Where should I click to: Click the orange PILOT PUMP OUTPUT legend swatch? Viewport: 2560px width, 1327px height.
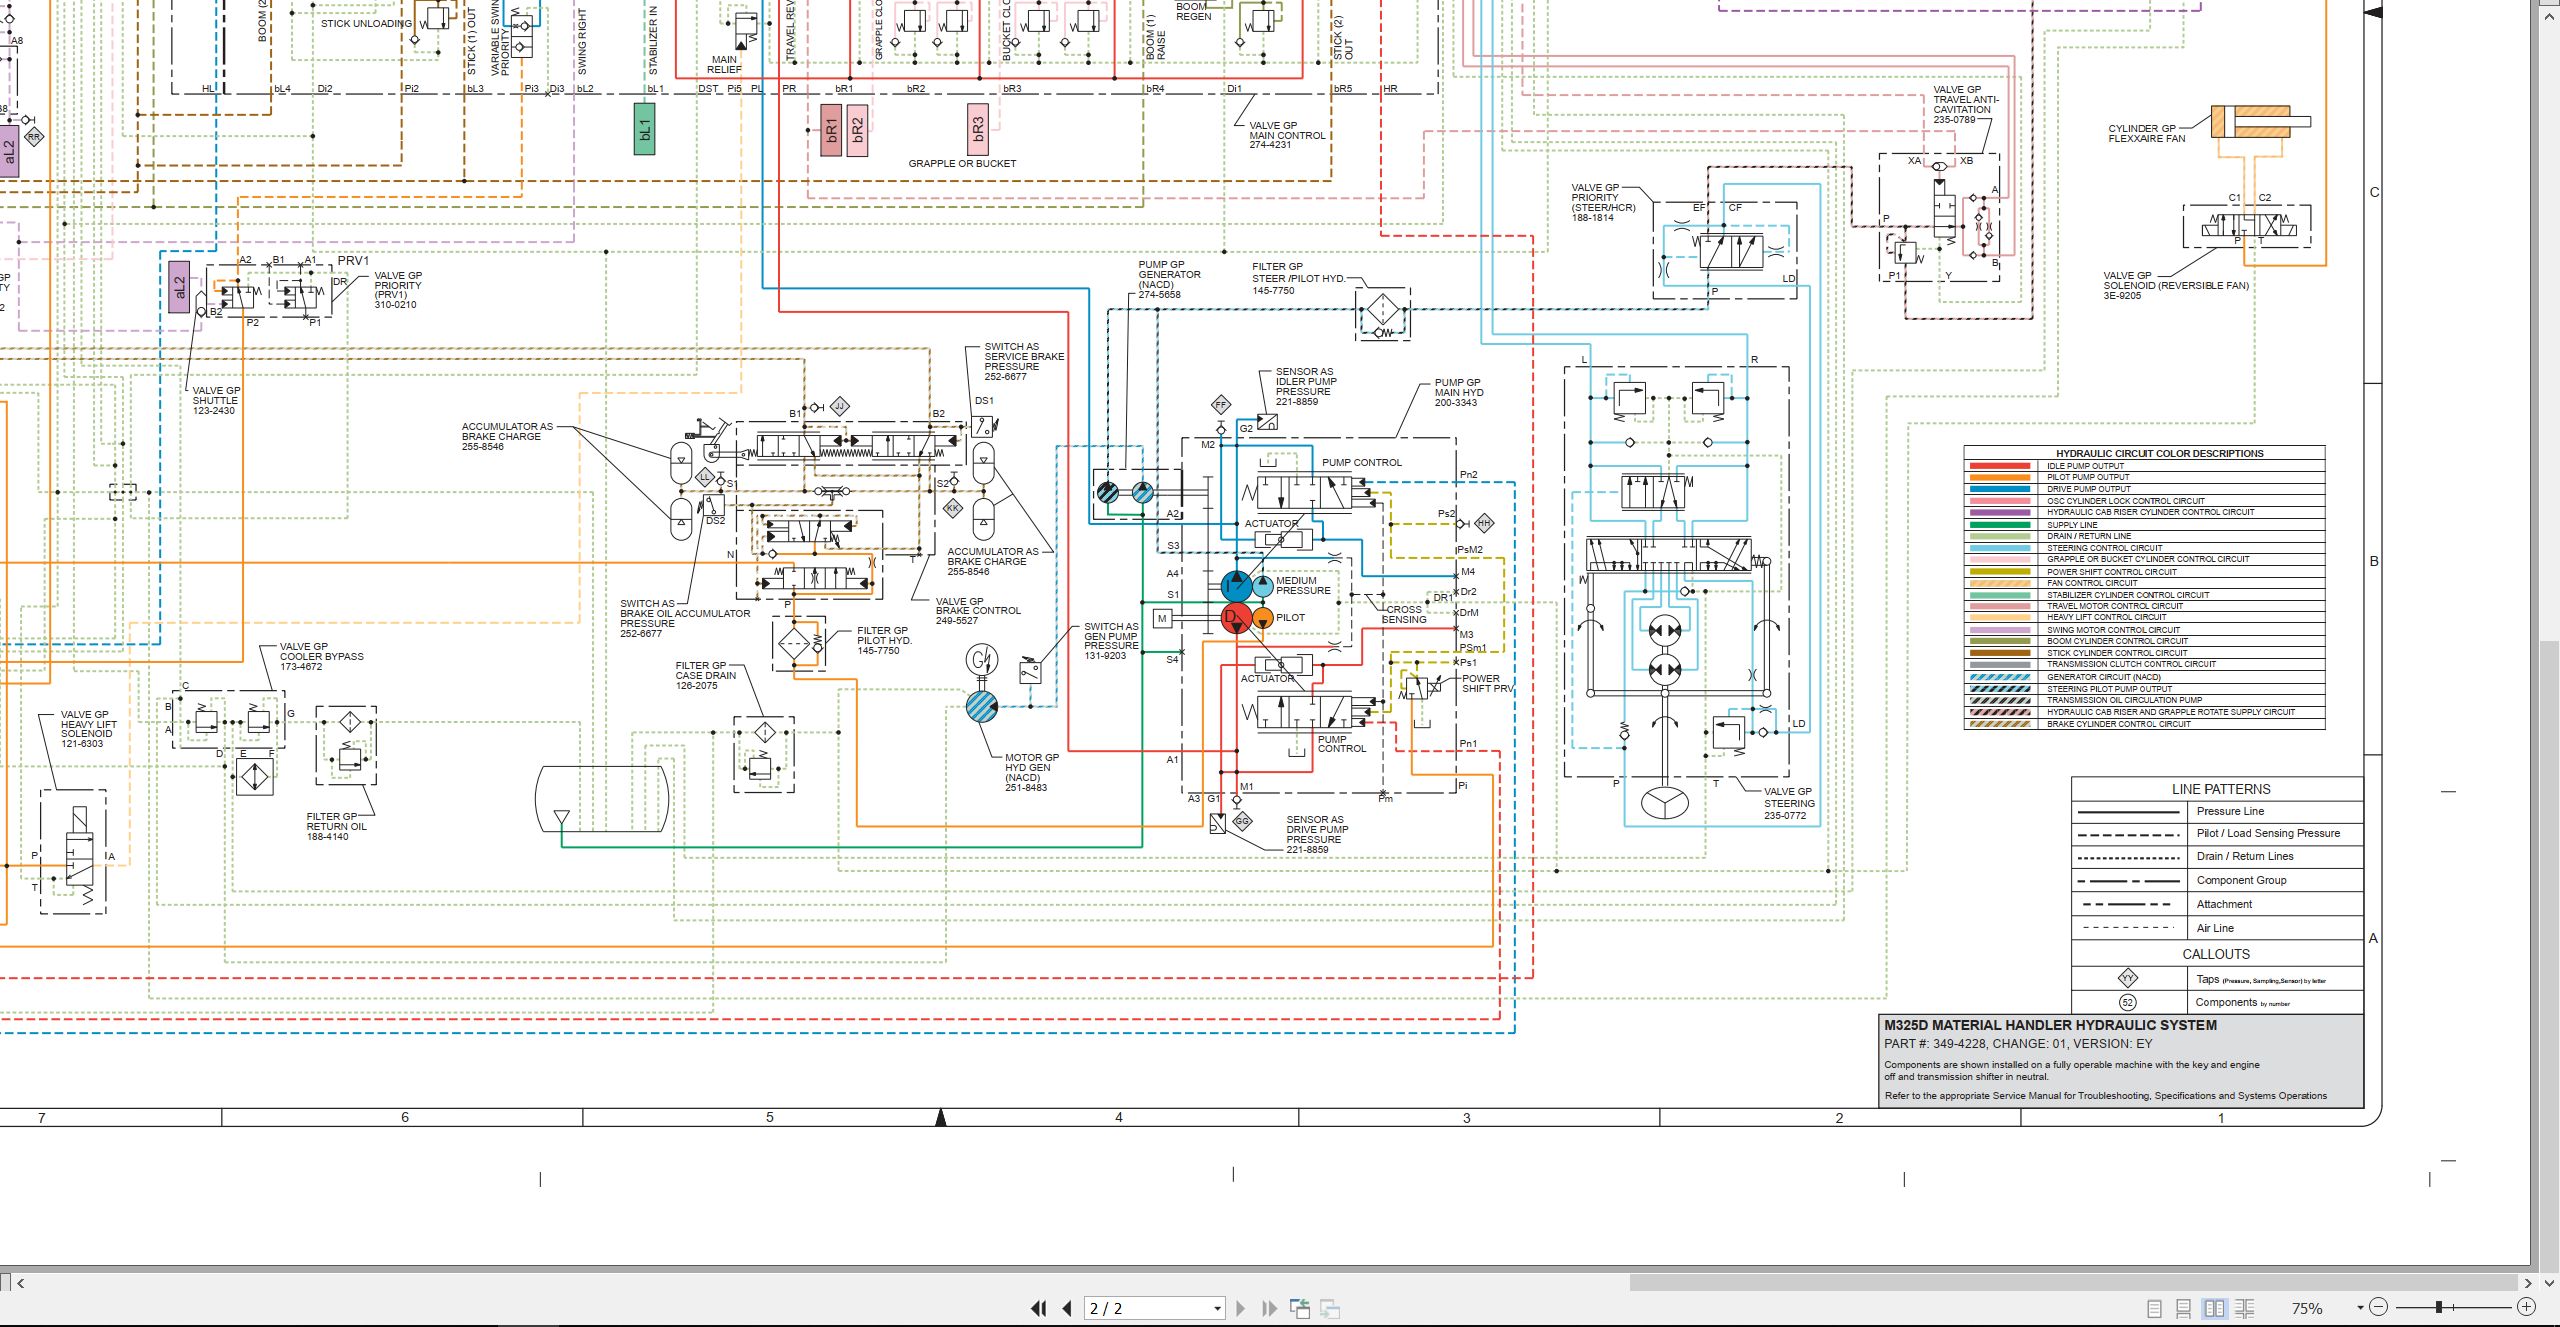(1999, 477)
